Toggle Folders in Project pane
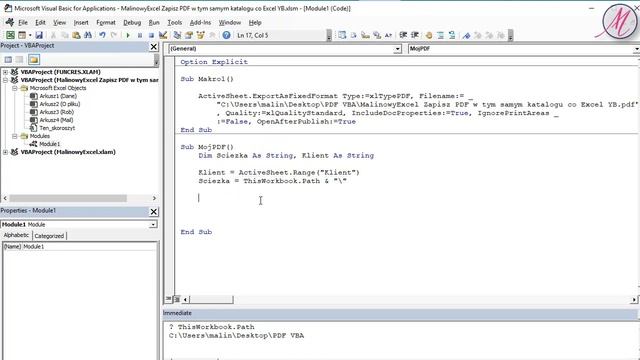640x360 pixels. [34, 60]
